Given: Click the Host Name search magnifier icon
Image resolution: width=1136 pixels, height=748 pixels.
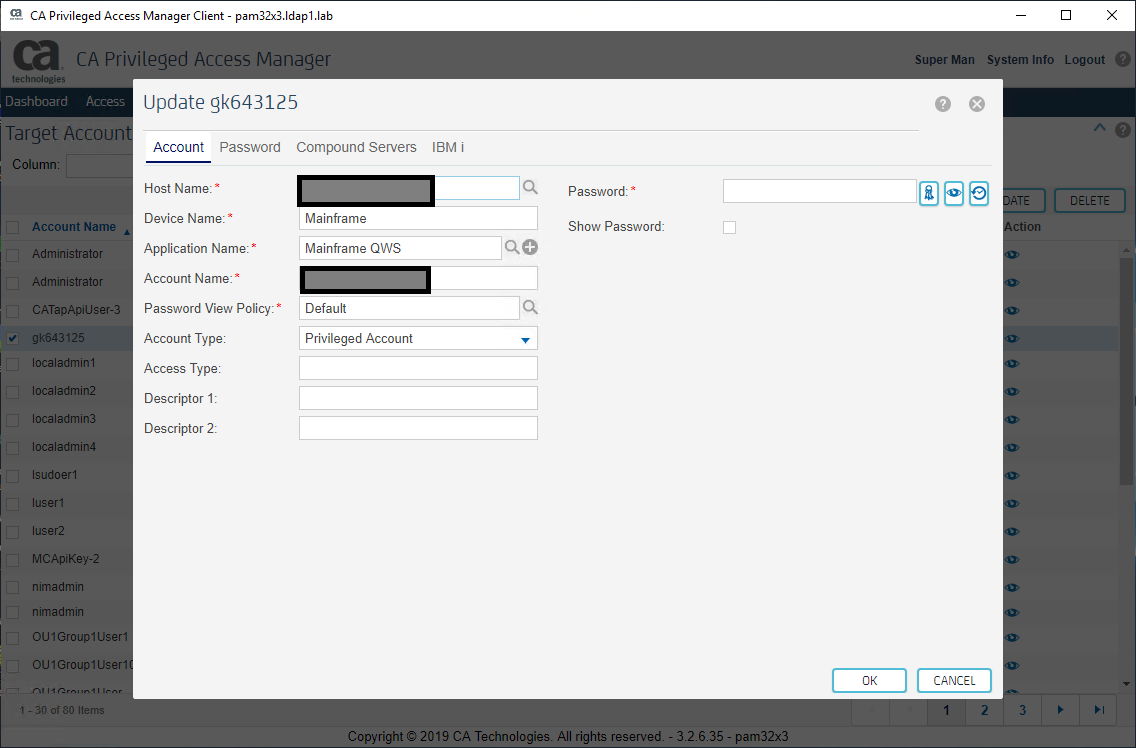Looking at the screenshot, I should (x=530, y=186).
